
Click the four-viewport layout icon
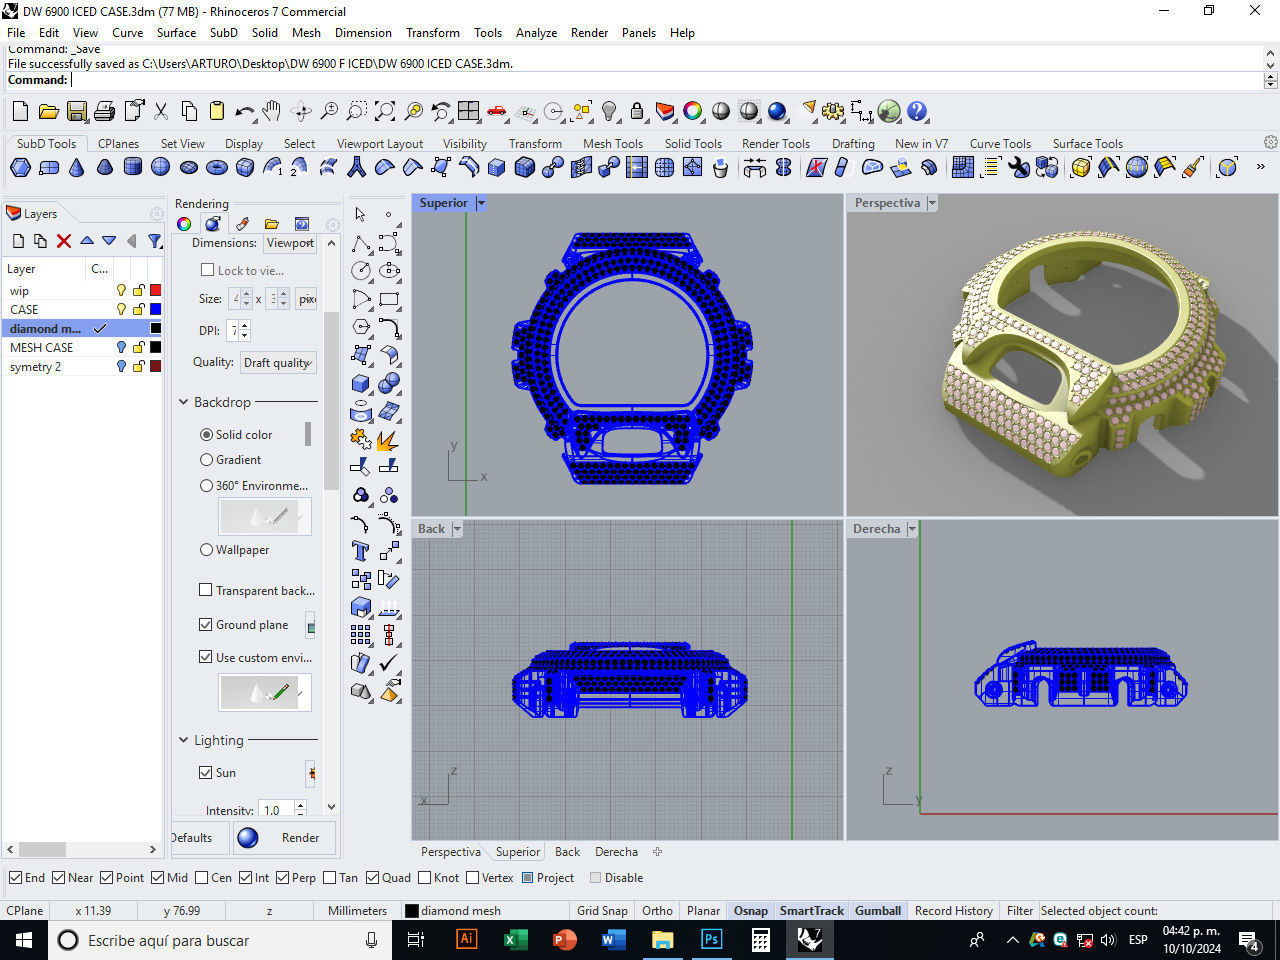point(468,111)
